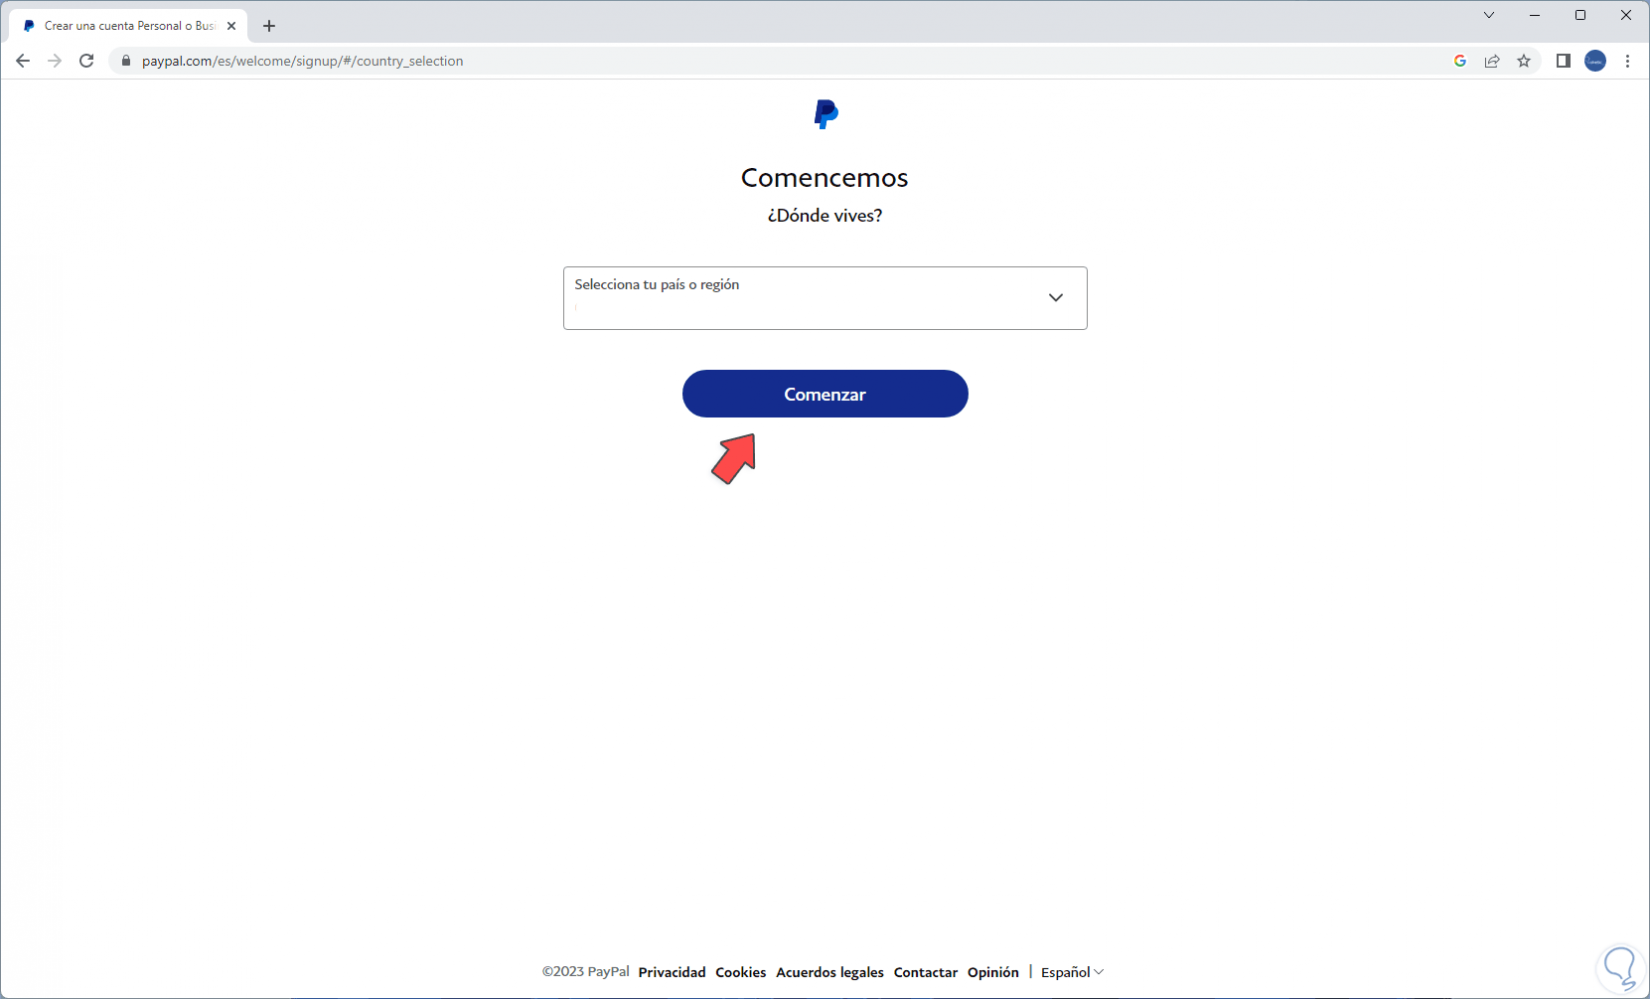Click the Comencemos heading text
Viewport: 1650px width, 999px height.
point(825,177)
